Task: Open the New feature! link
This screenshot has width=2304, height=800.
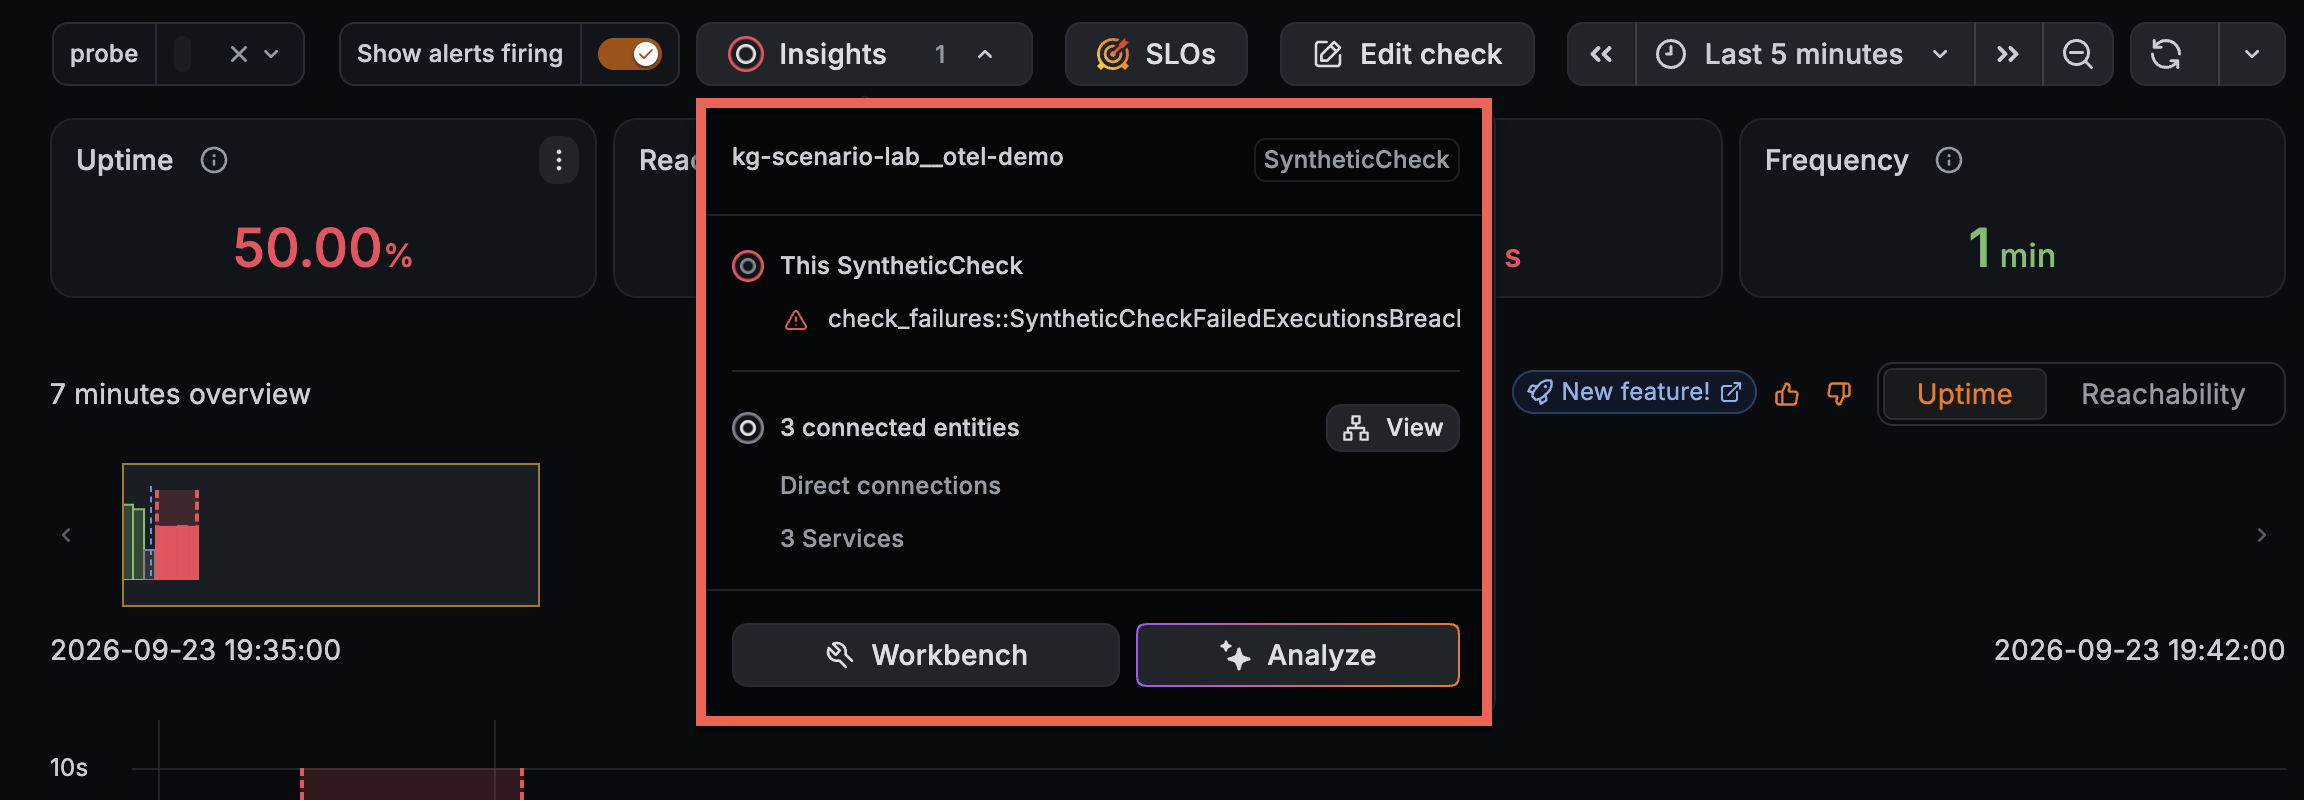Action: click(1634, 392)
